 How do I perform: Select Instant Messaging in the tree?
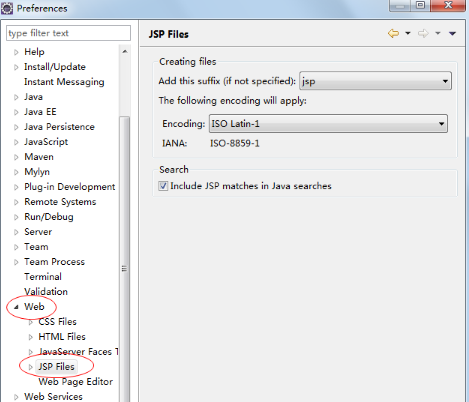tap(64, 82)
